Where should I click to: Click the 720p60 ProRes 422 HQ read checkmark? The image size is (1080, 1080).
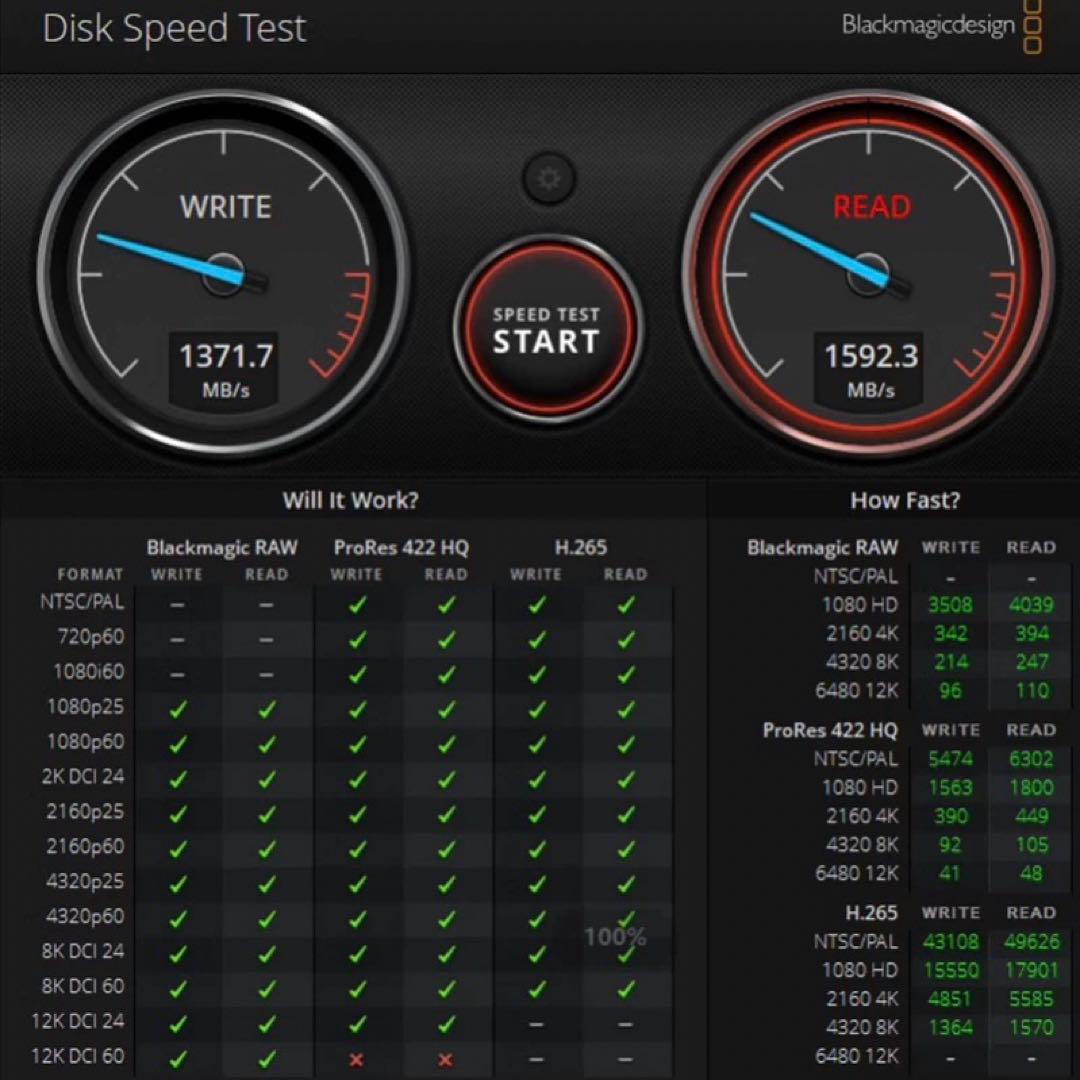point(445,639)
